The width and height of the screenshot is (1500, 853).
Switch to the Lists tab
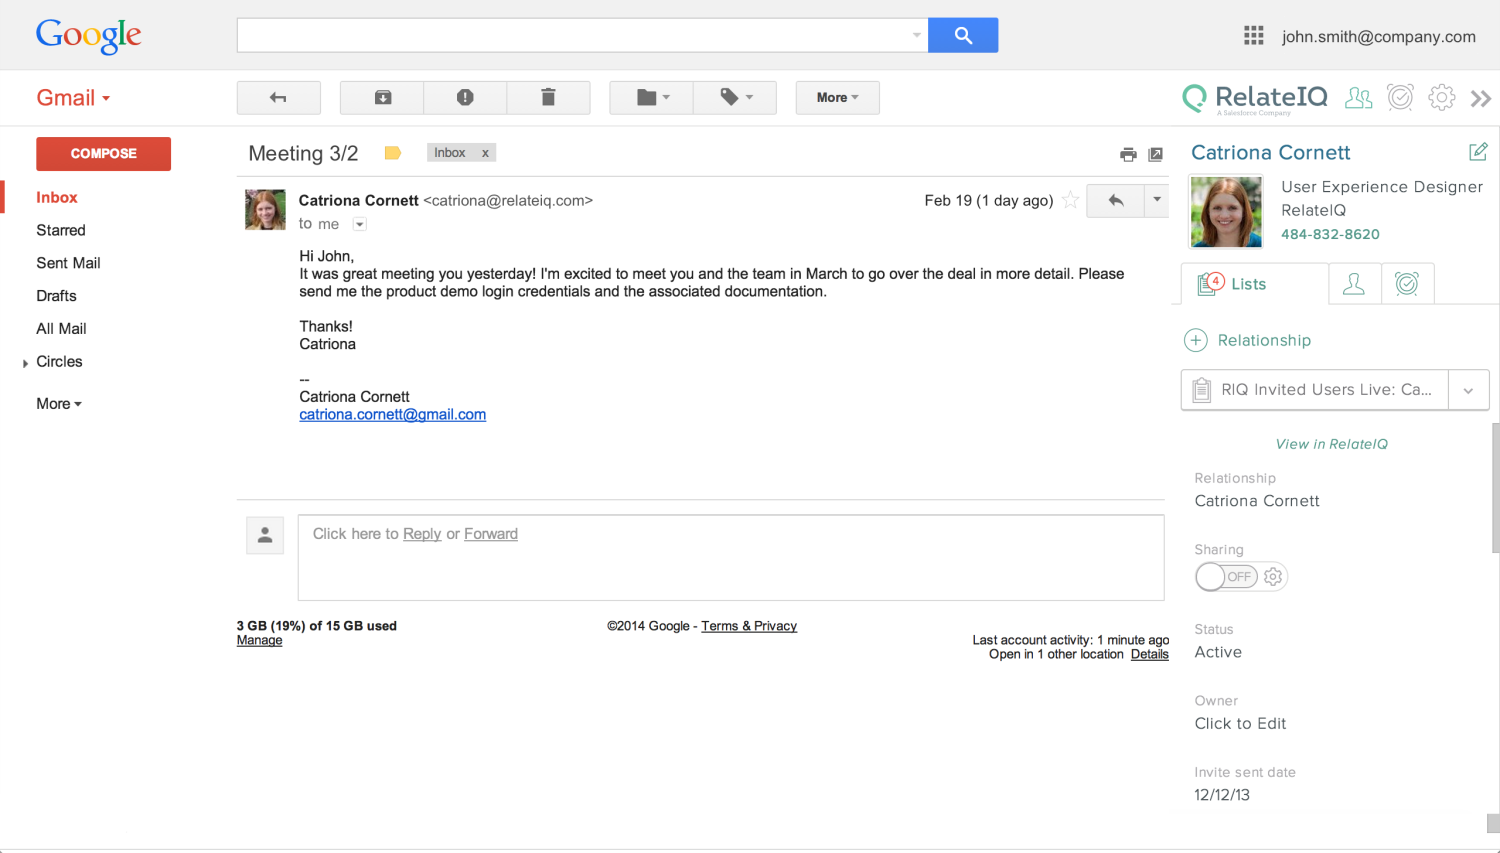pyautogui.click(x=1254, y=284)
